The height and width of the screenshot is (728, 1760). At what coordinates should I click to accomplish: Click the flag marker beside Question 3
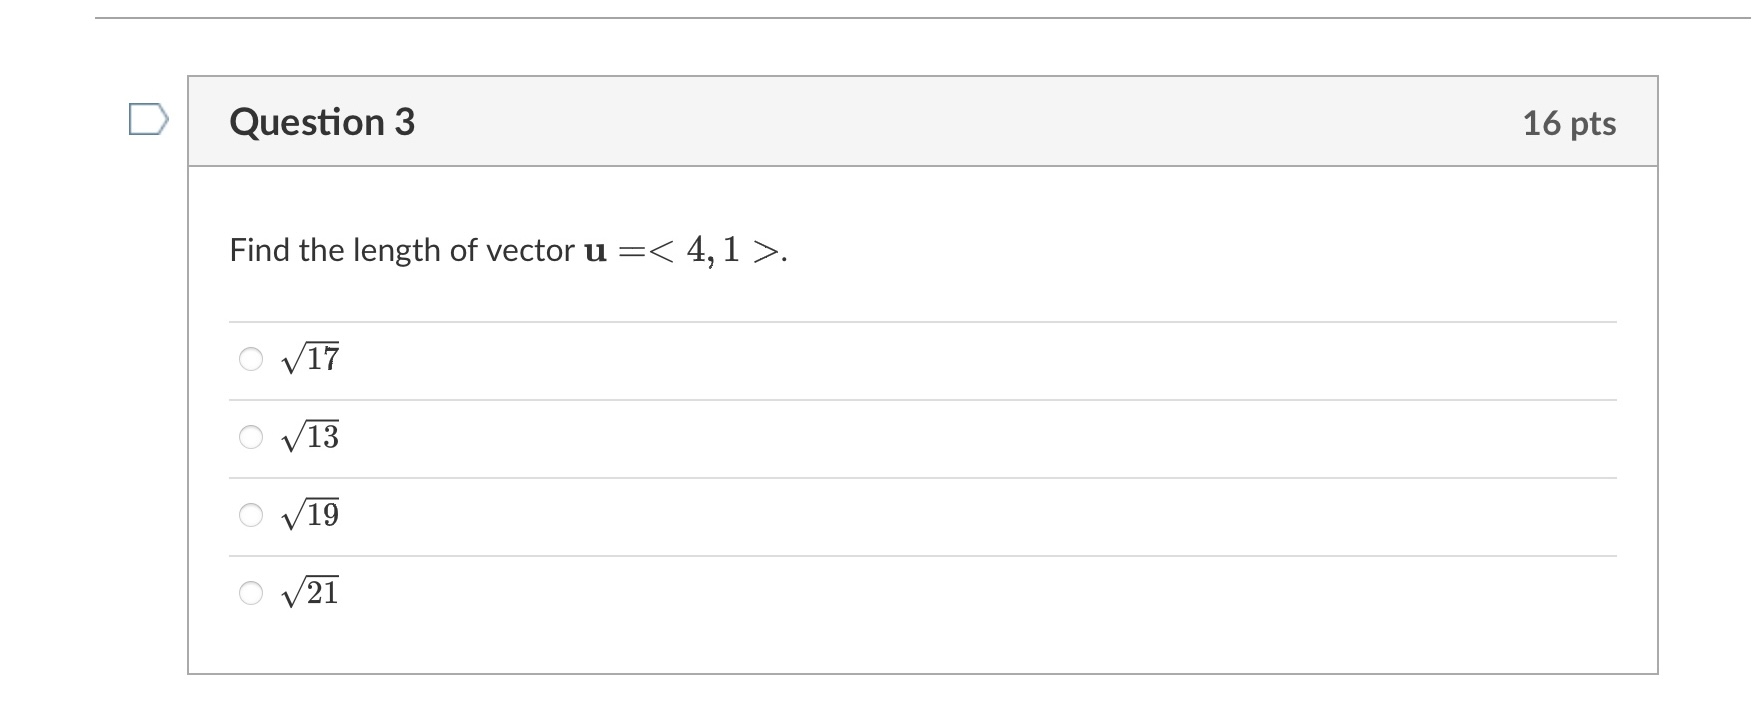150,120
